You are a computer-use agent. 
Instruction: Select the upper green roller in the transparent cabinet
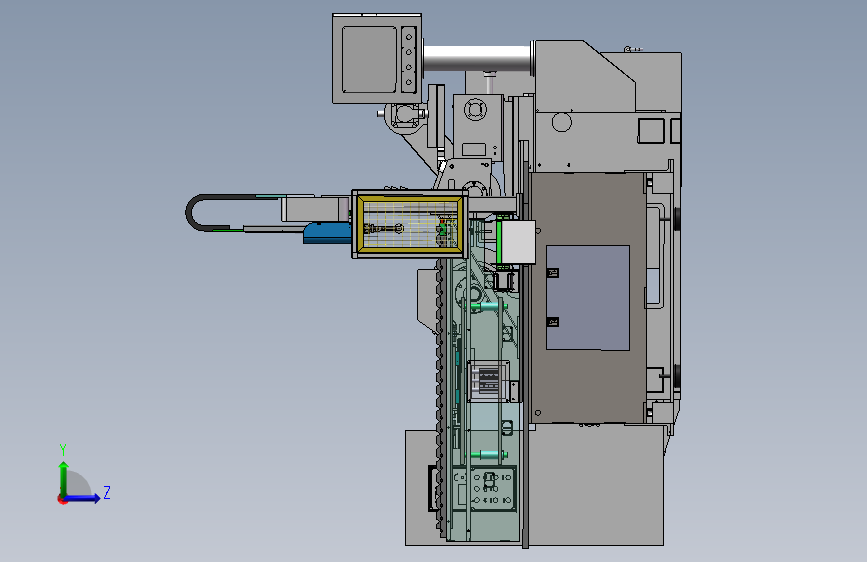[x=487, y=306]
